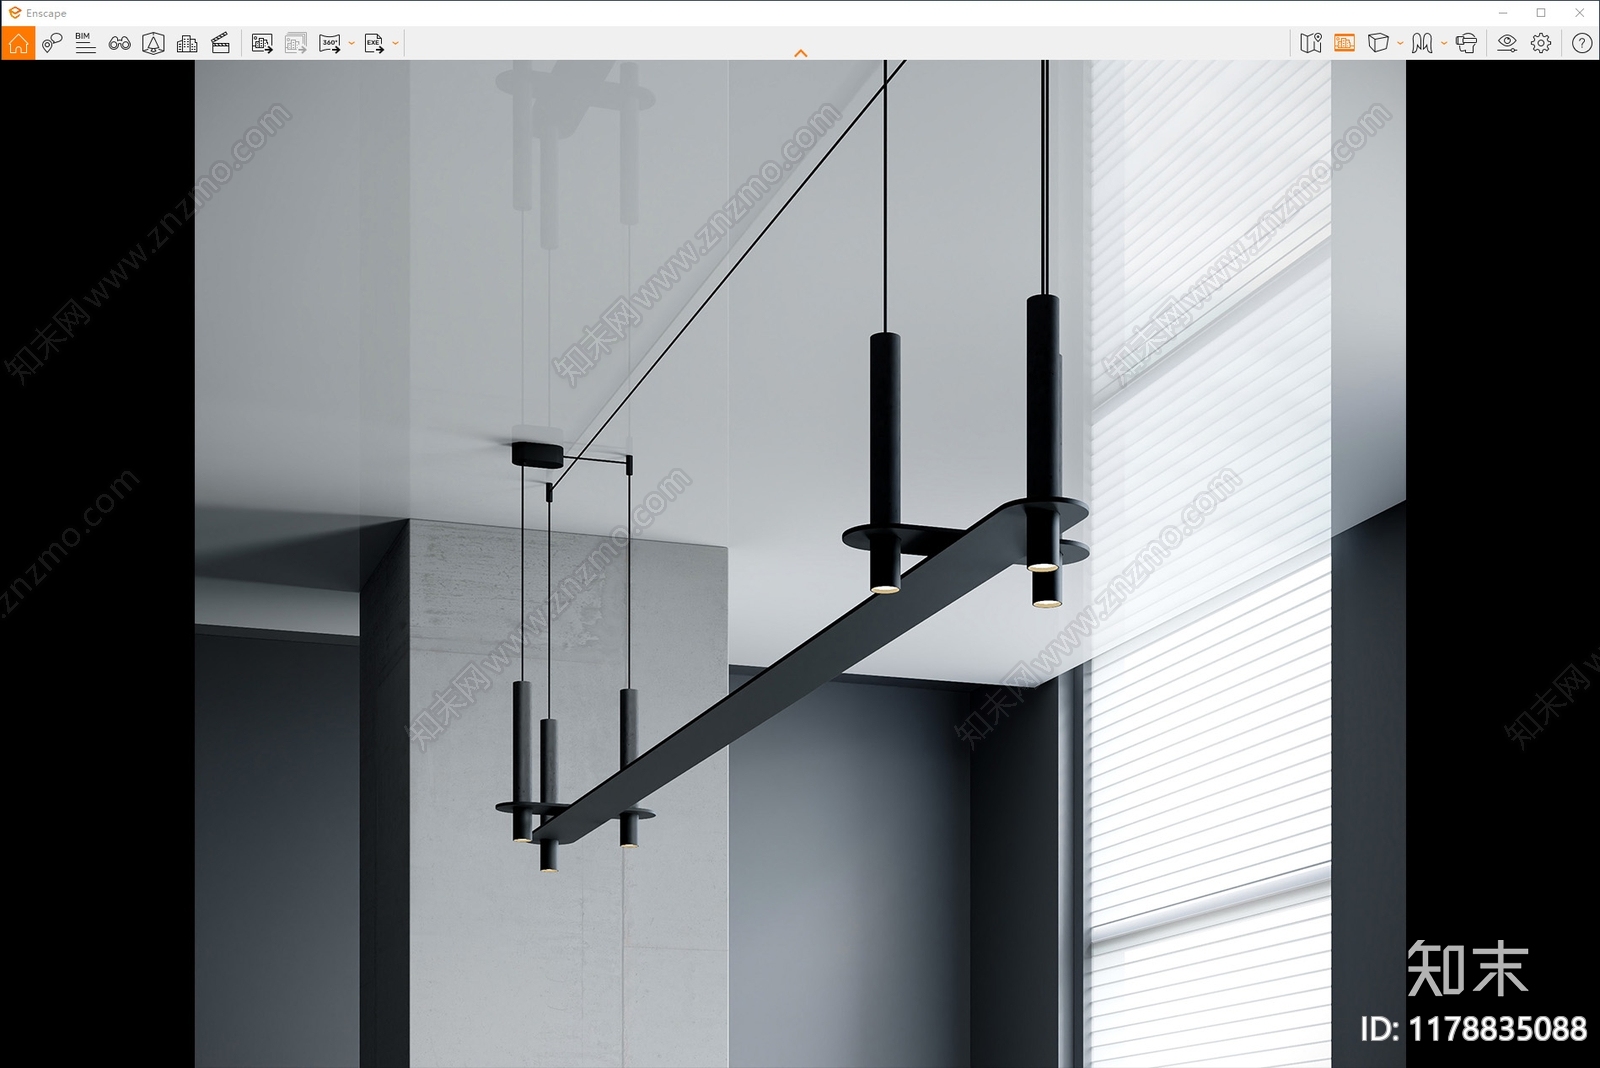The width and height of the screenshot is (1600, 1068).
Task: Click the EXE standalone export icon
Action: [x=374, y=43]
